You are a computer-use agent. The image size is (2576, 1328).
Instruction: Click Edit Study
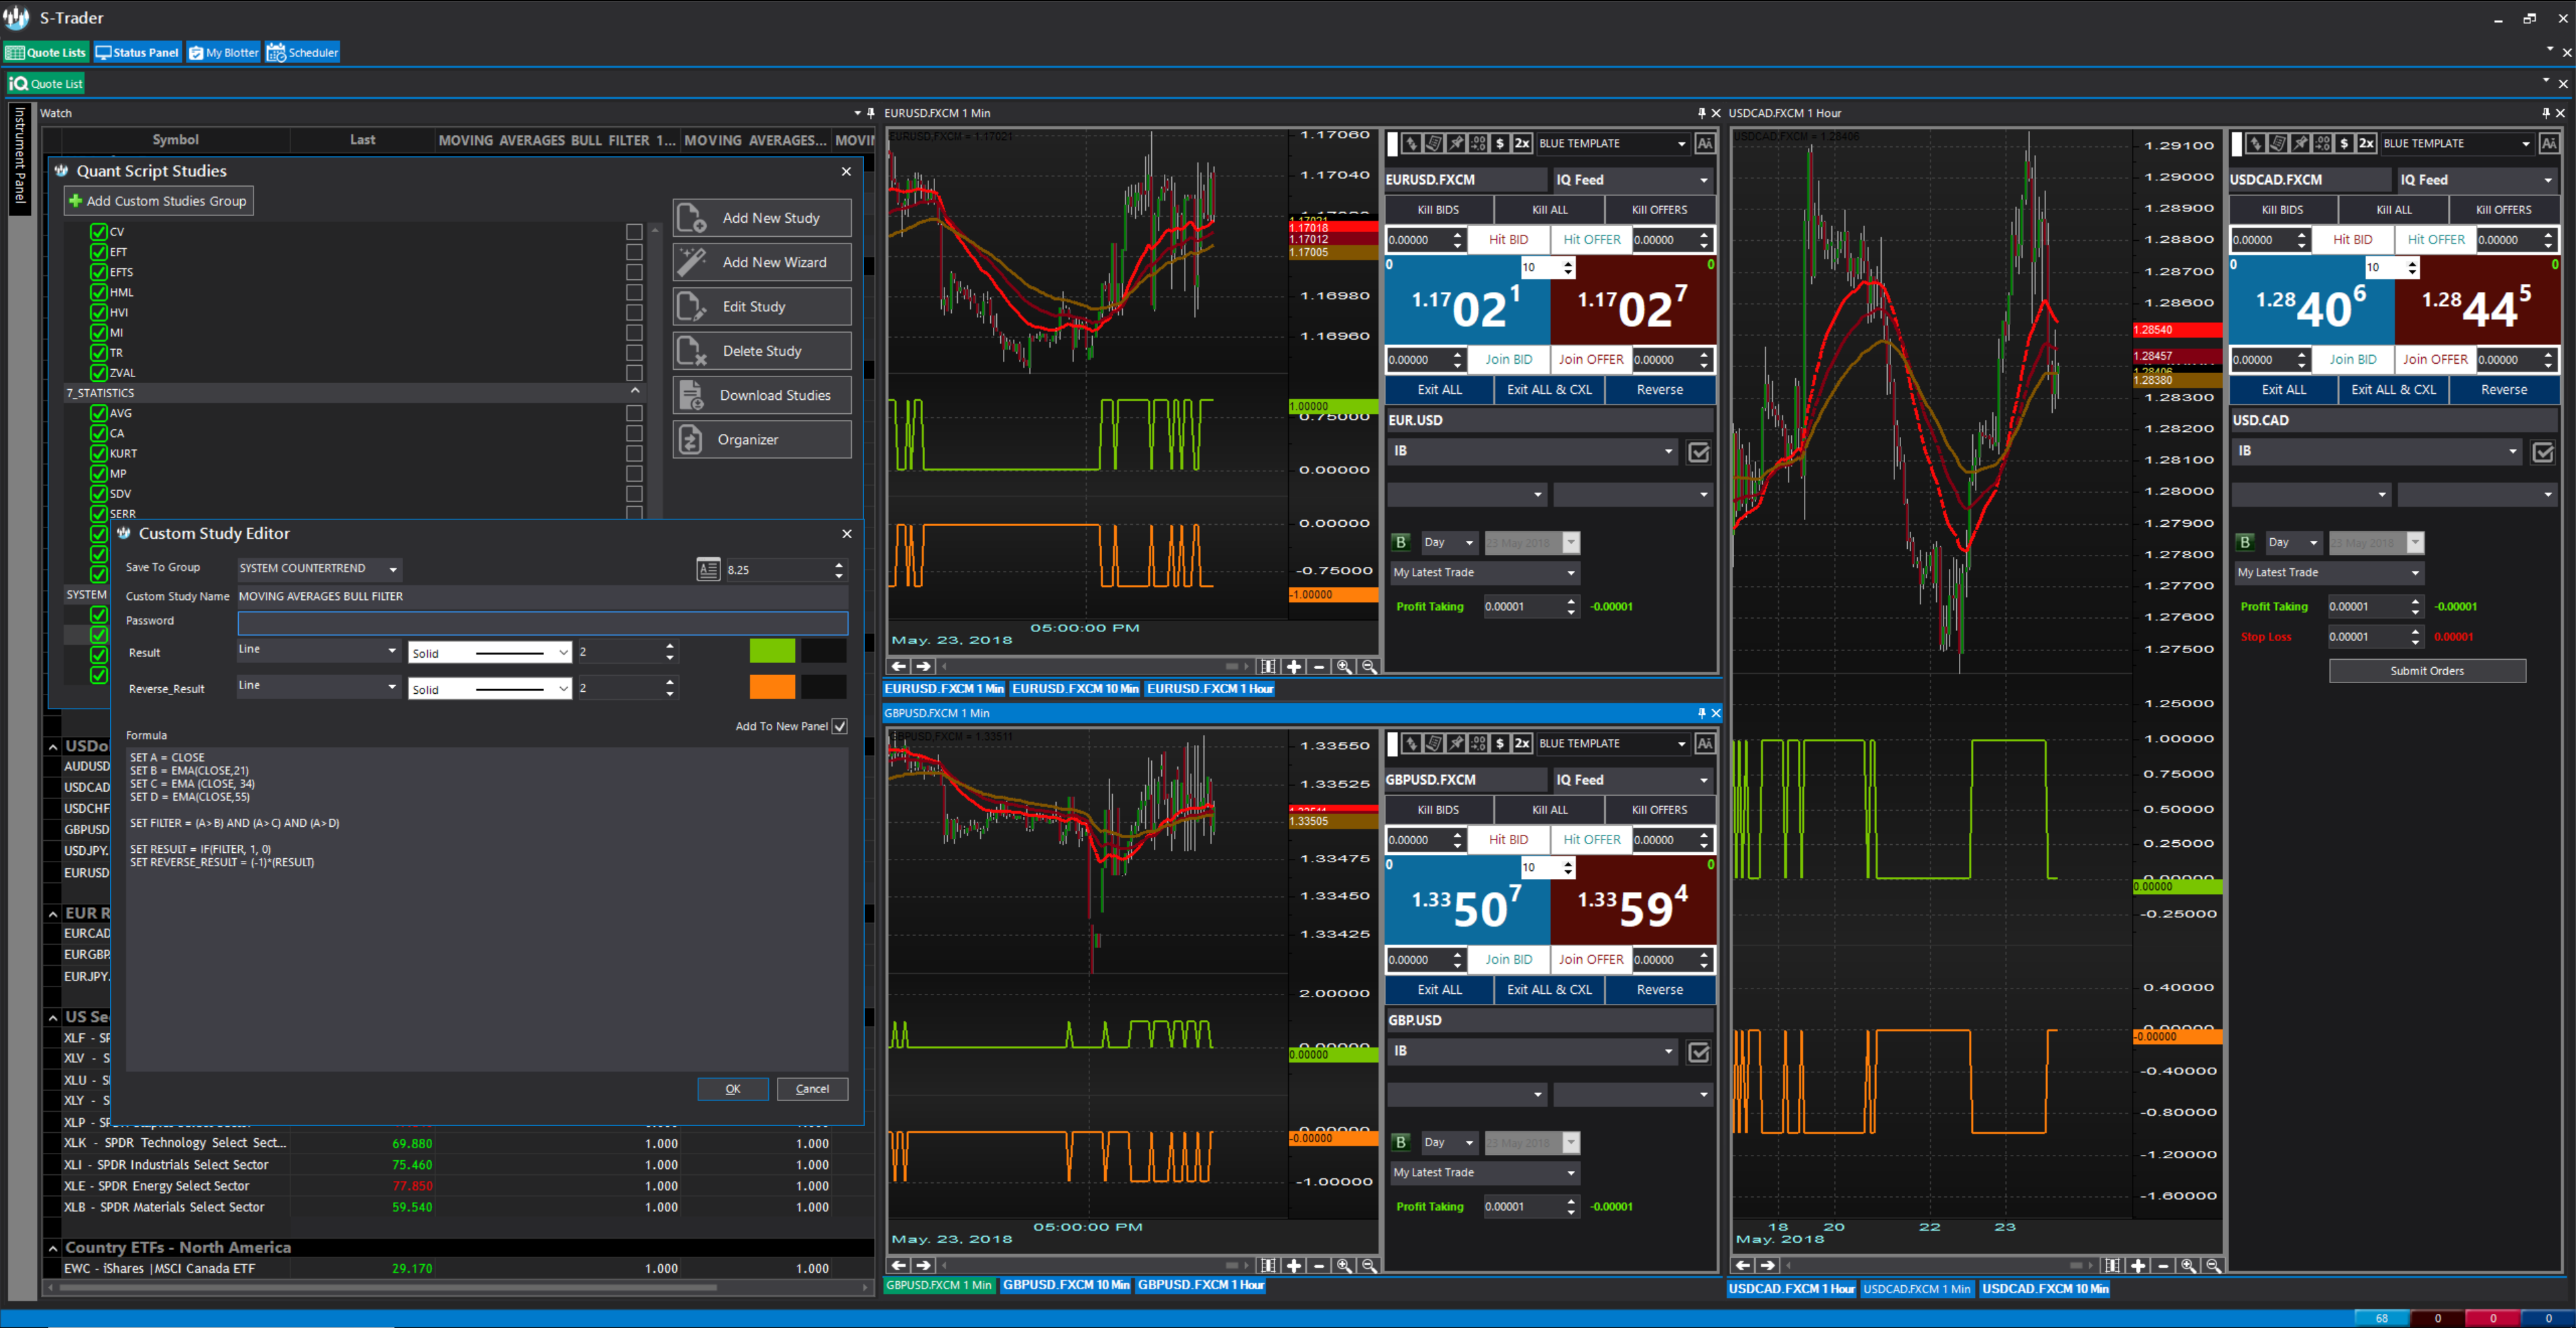click(762, 307)
